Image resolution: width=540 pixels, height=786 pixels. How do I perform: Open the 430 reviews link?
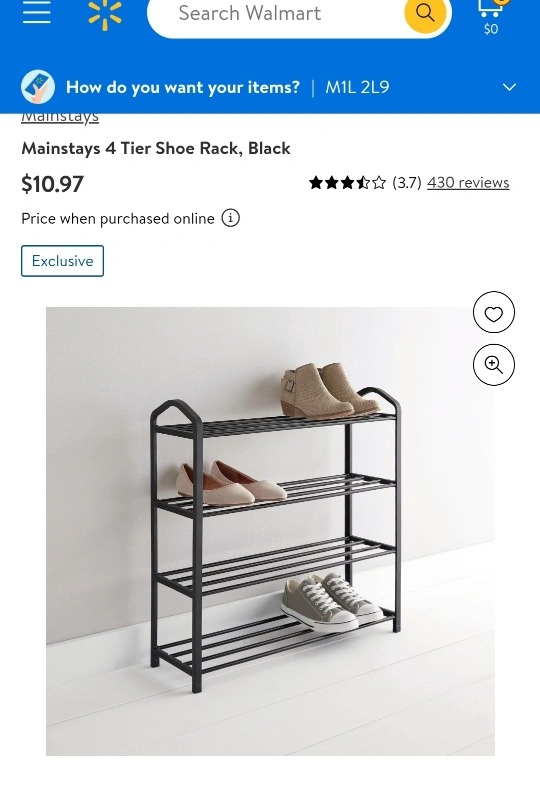coord(468,182)
